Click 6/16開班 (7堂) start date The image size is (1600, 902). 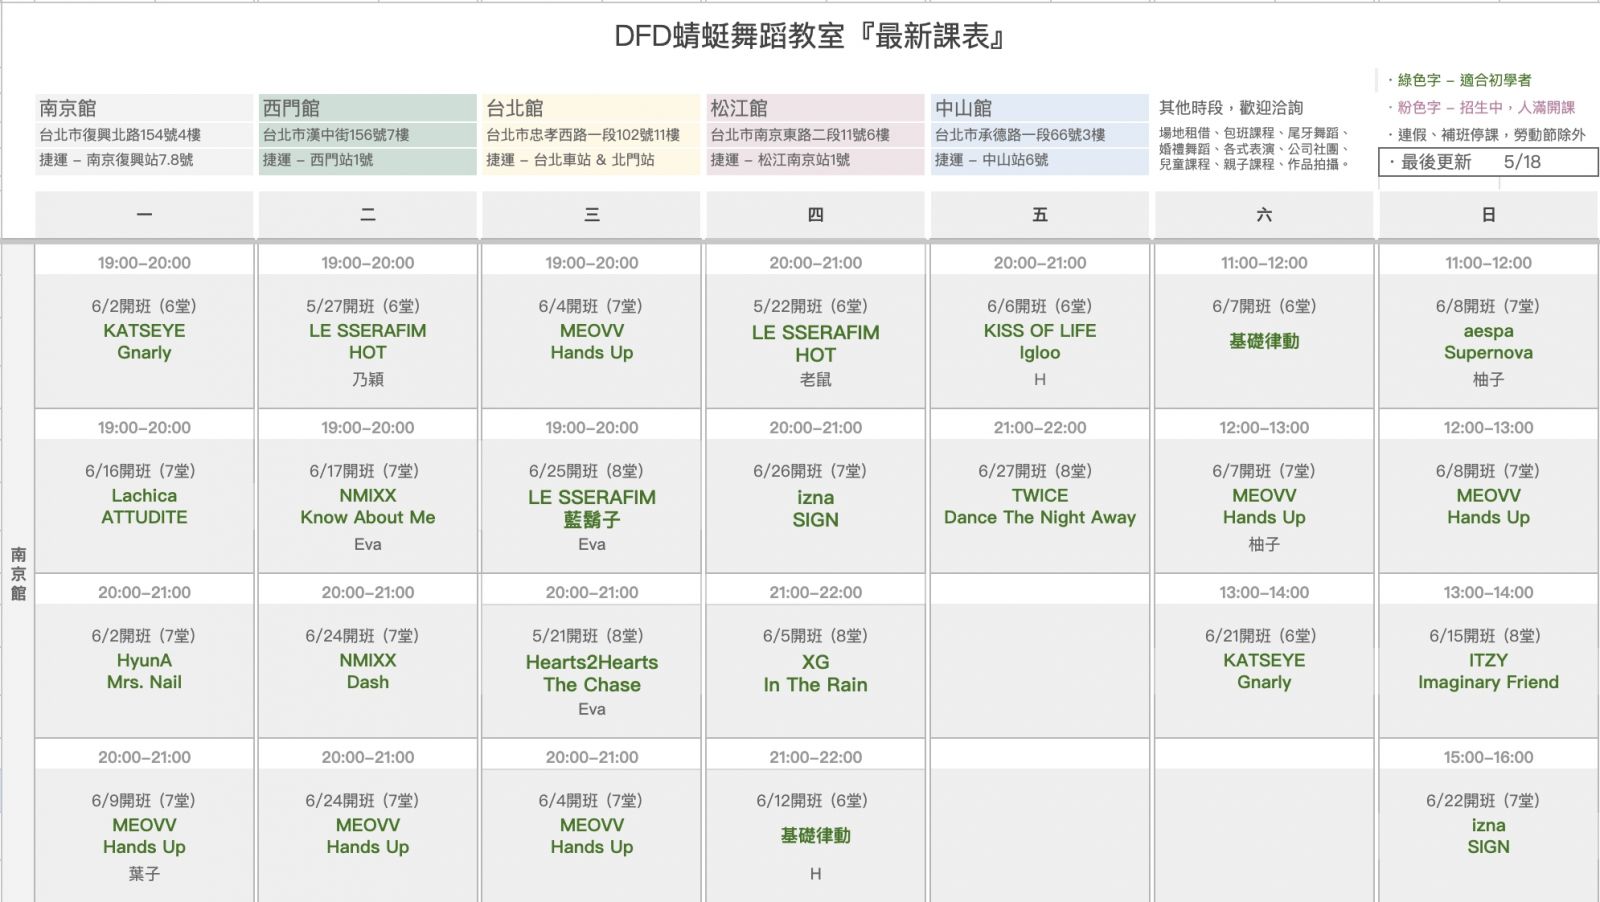pyautogui.click(x=139, y=471)
